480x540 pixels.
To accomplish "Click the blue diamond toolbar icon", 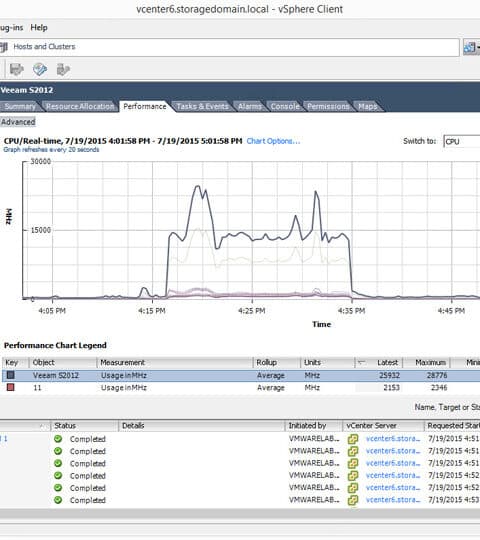I will point(40,69).
